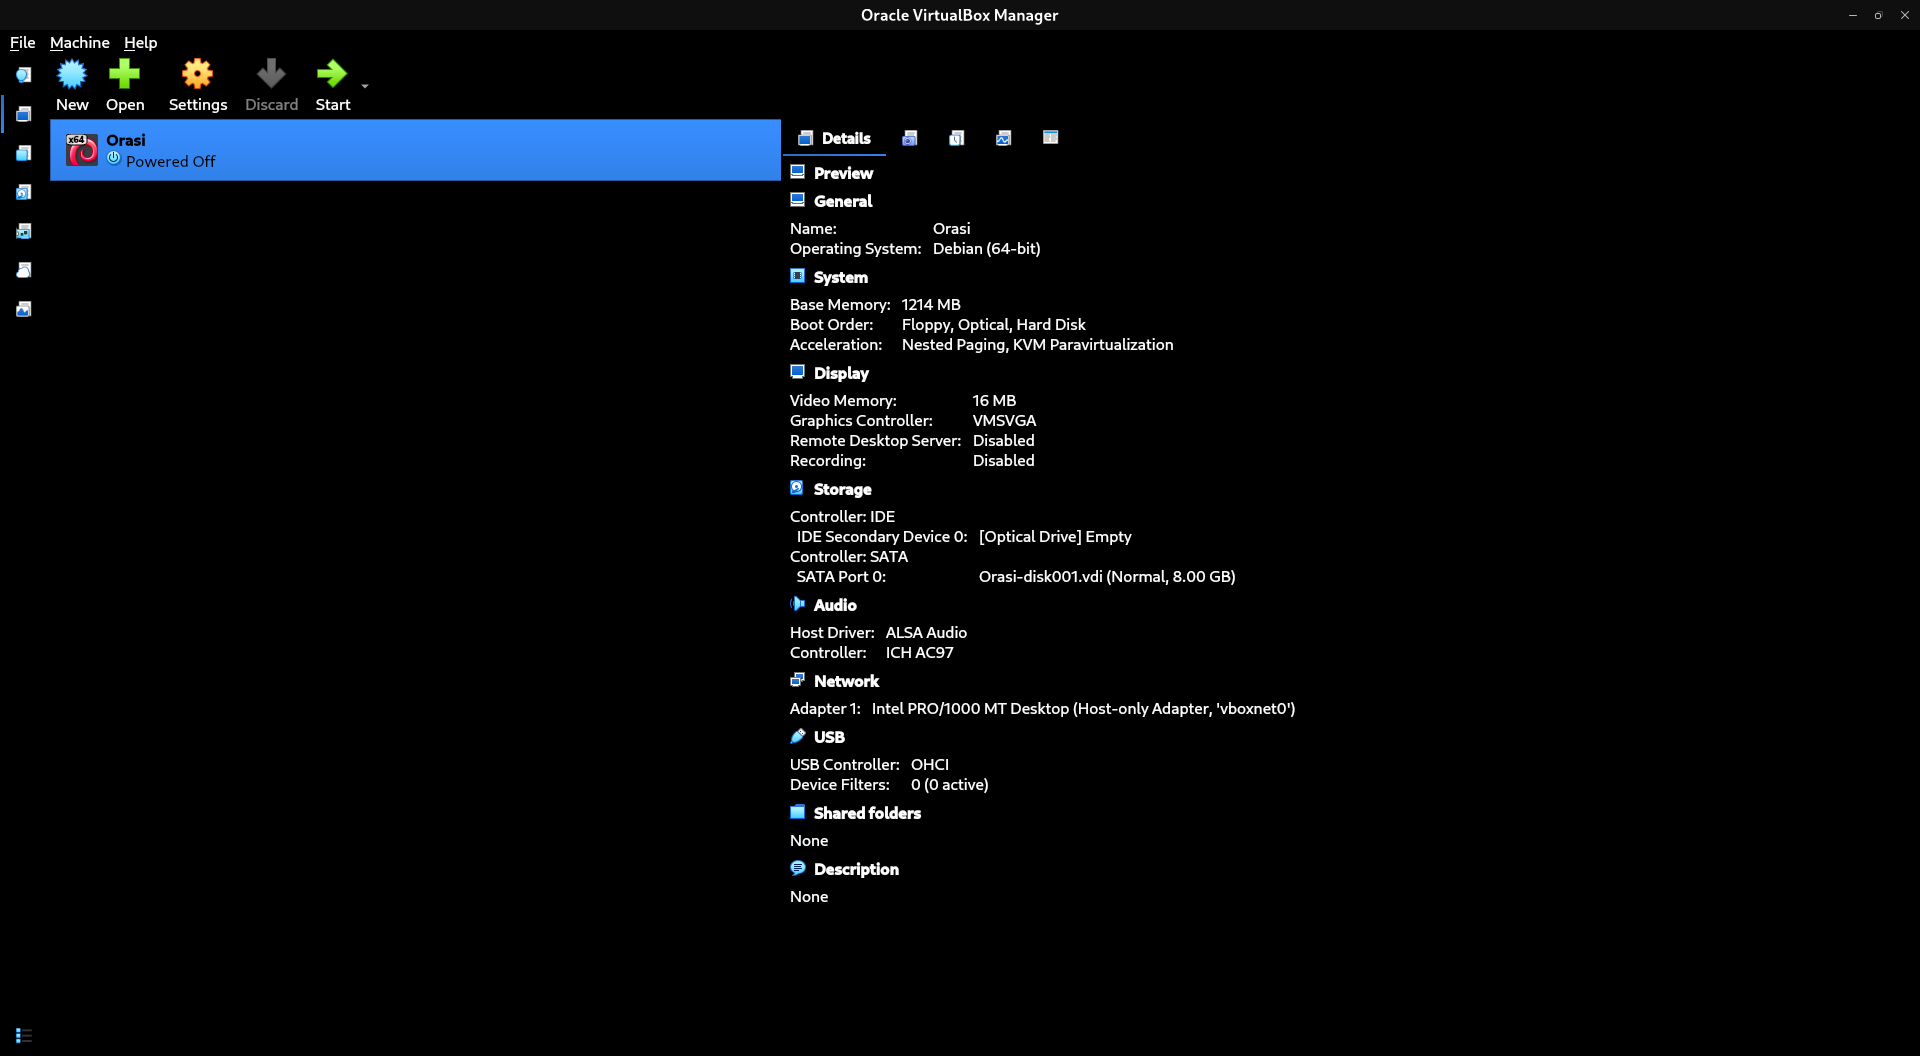Open the Media manager sidebar icon
The height and width of the screenshot is (1056, 1920).
click(24, 192)
